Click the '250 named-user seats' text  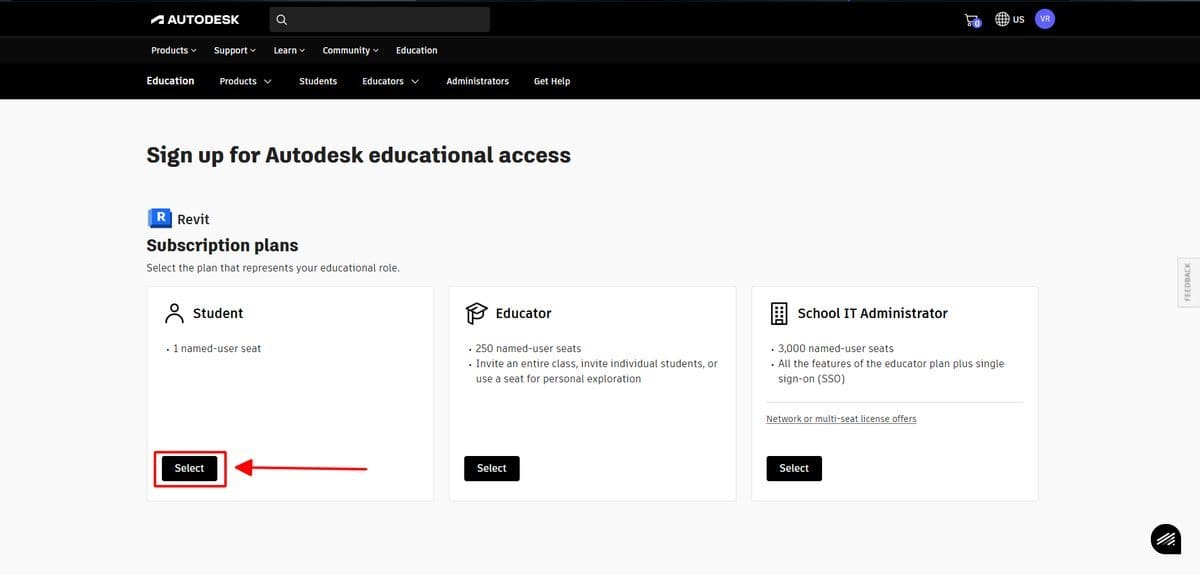click(x=528, y=348)
